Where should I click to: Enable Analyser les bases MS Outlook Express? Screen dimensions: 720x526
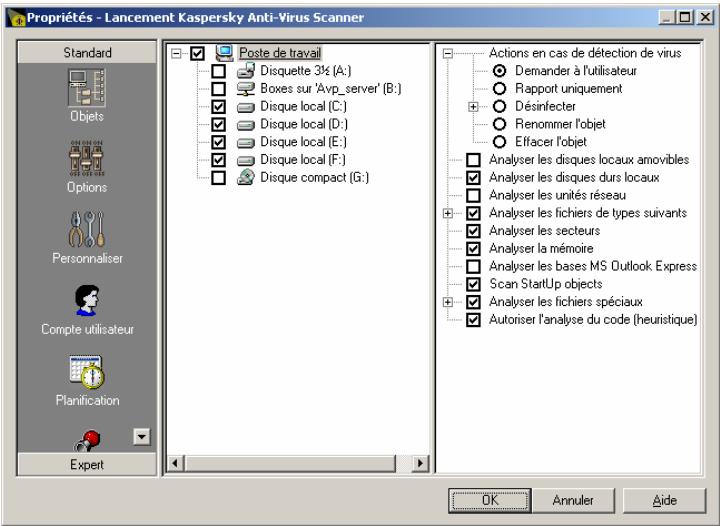point(473,266)
